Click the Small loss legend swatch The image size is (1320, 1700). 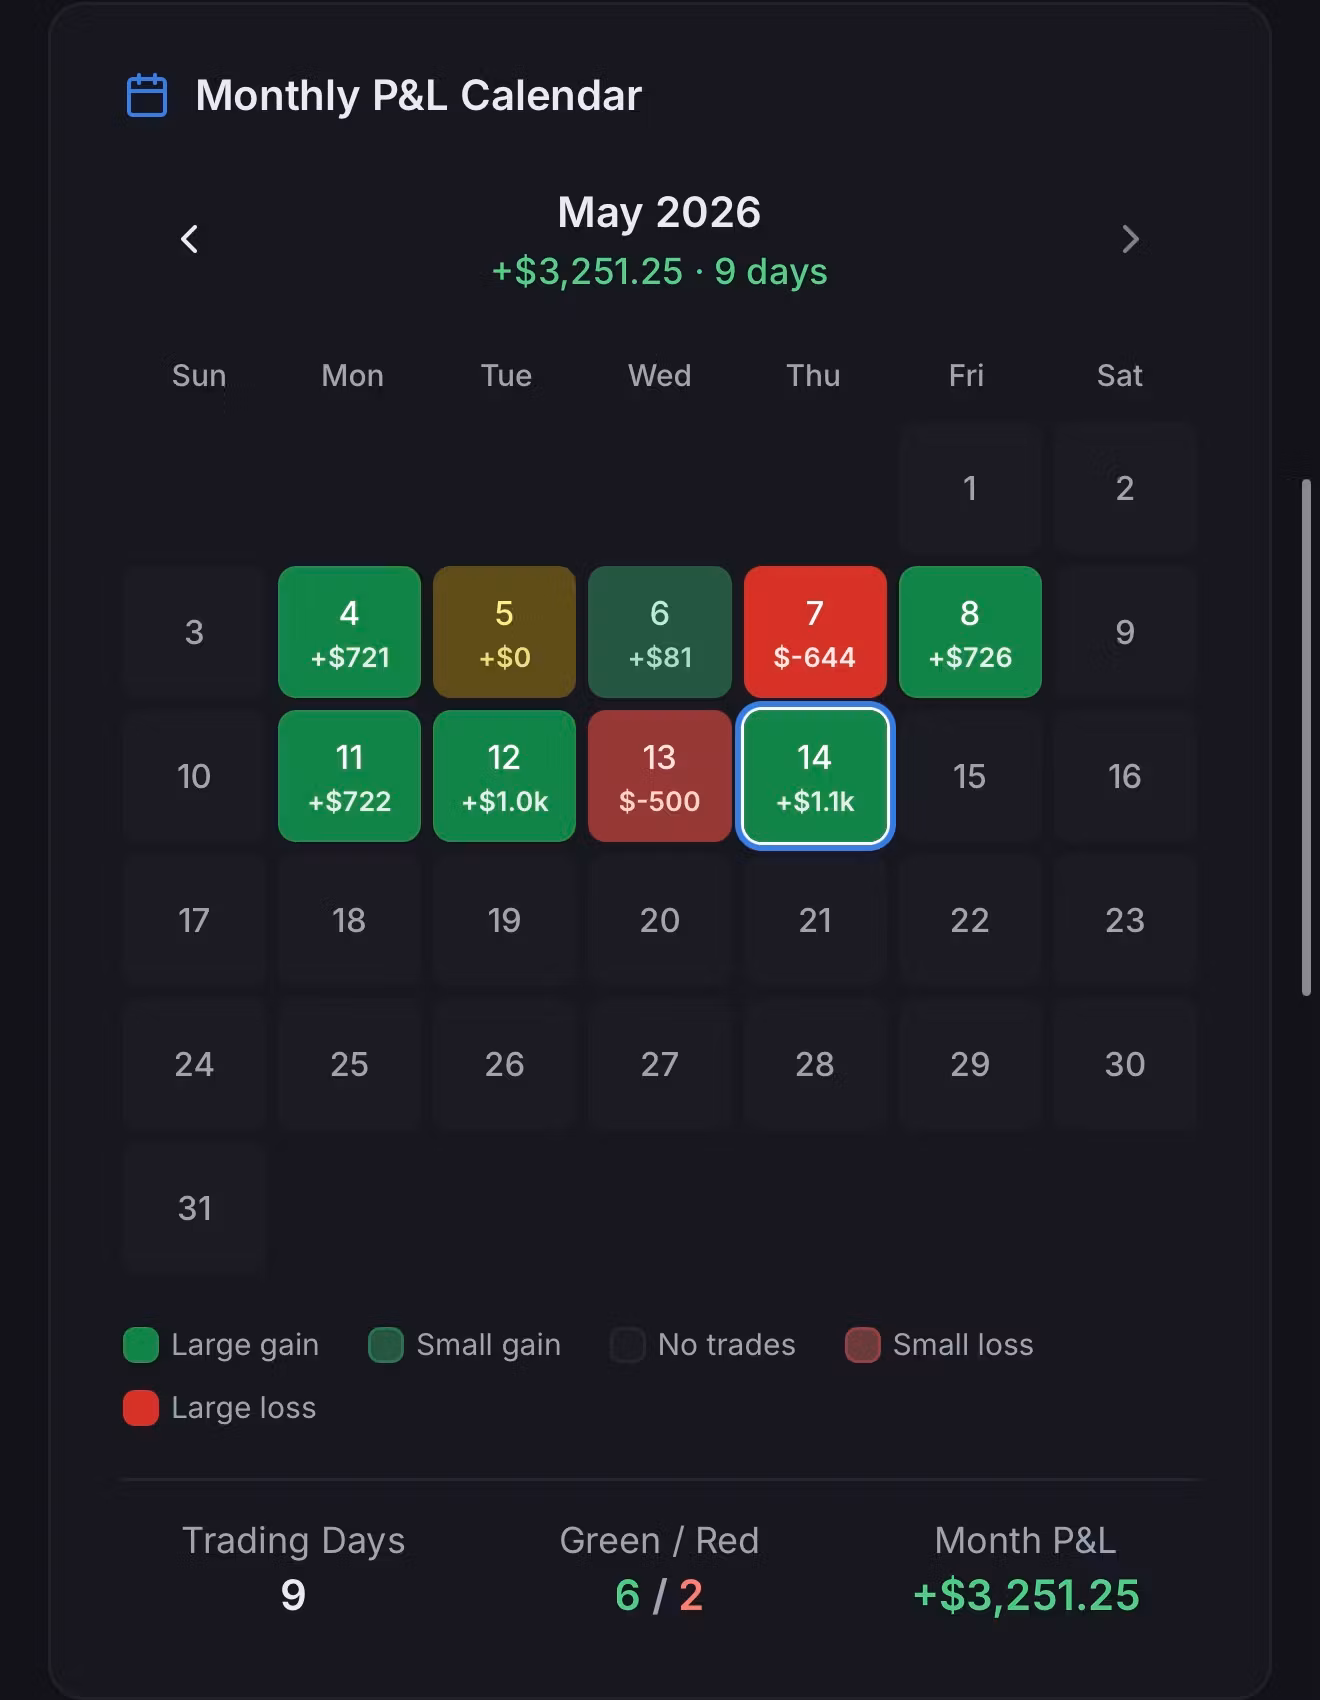click(863, 1345)
